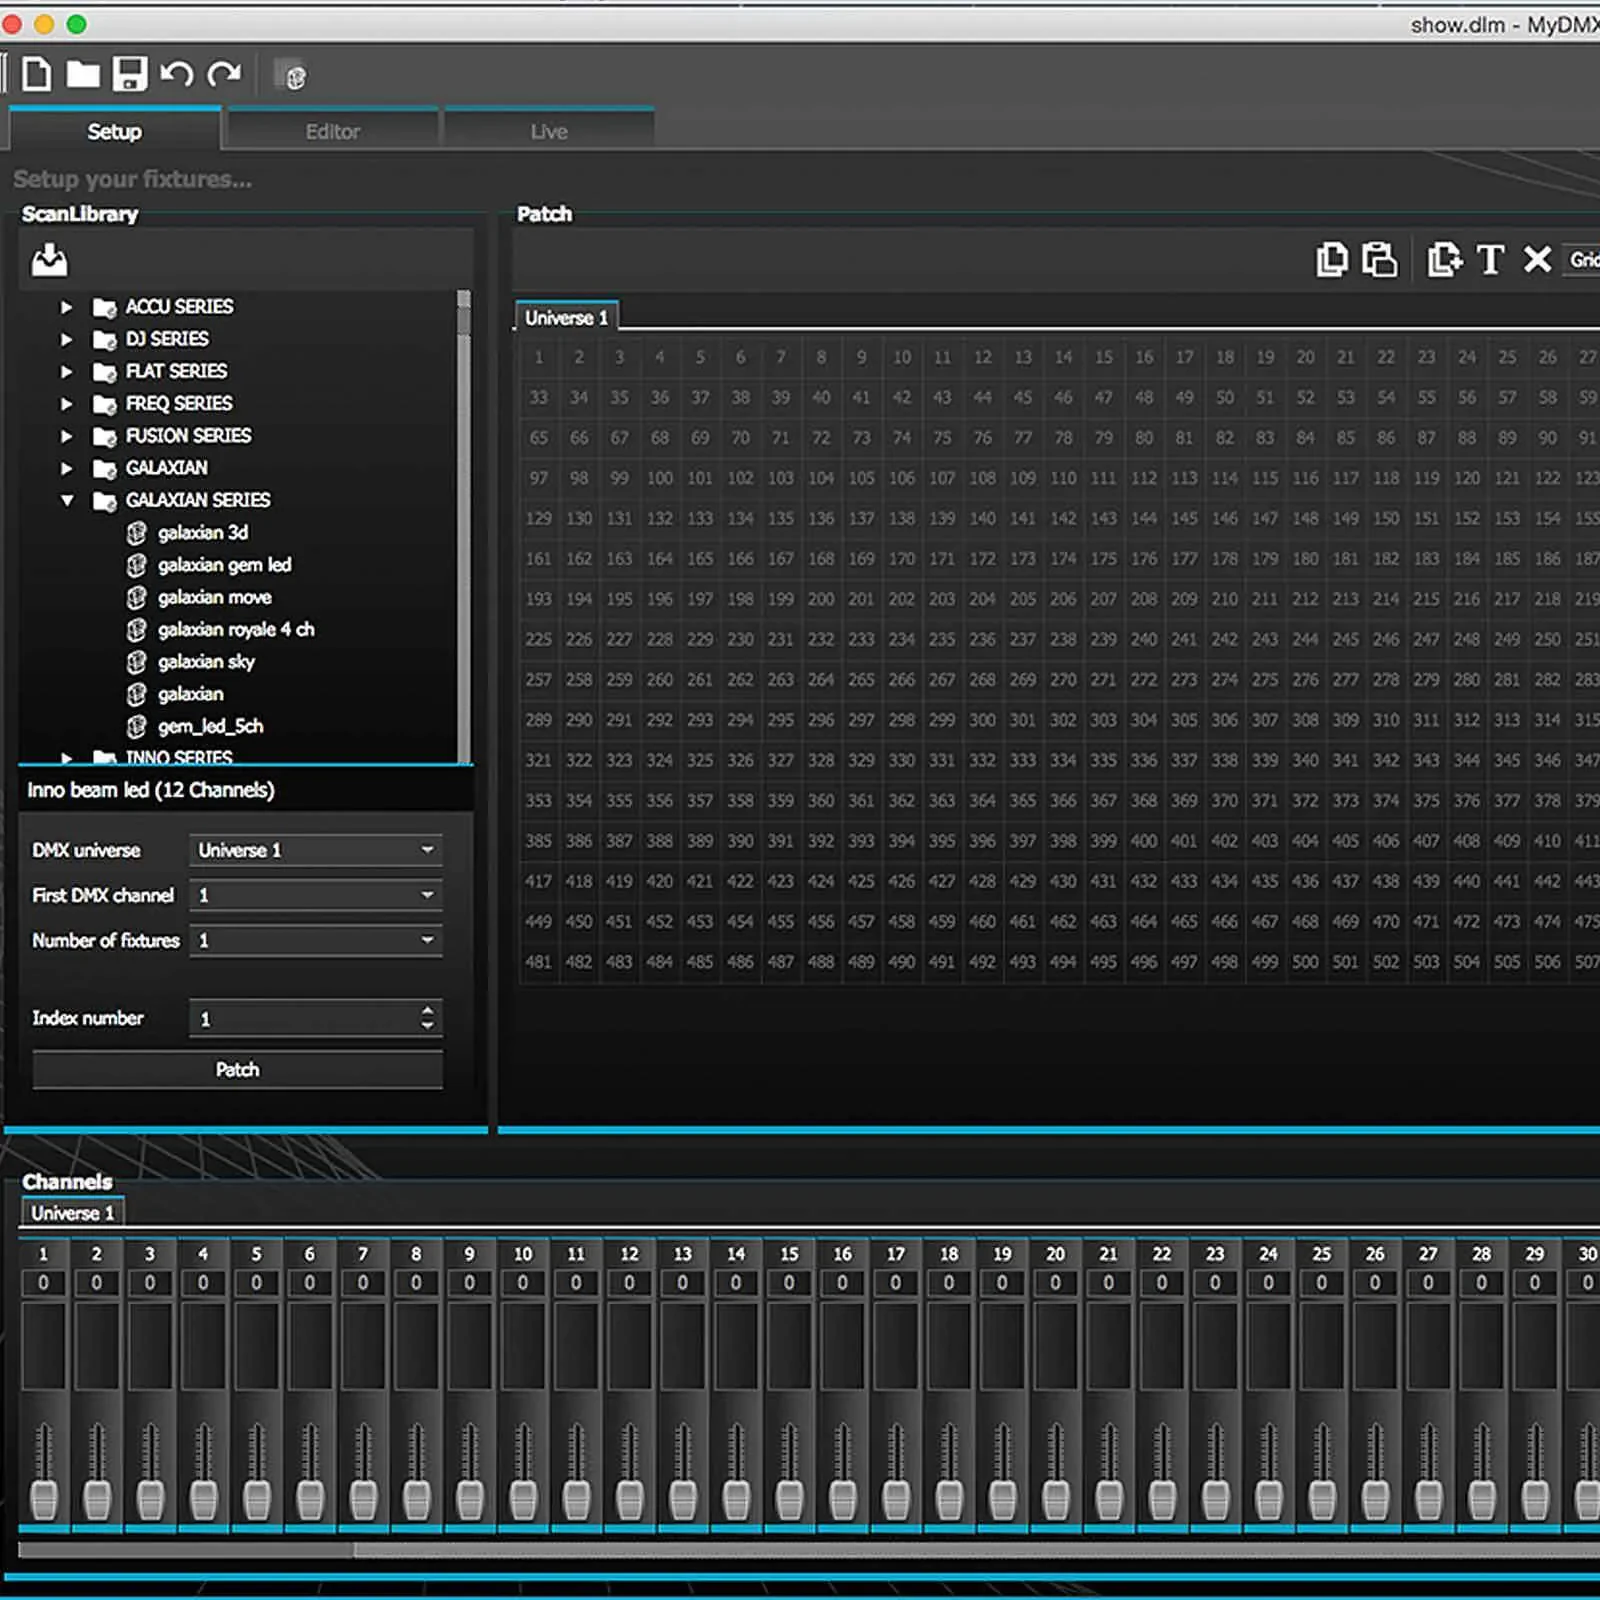Click the Paste icon in Patch toolbar
This screenshot has width=1600, height=1600.
[1380, 260]
